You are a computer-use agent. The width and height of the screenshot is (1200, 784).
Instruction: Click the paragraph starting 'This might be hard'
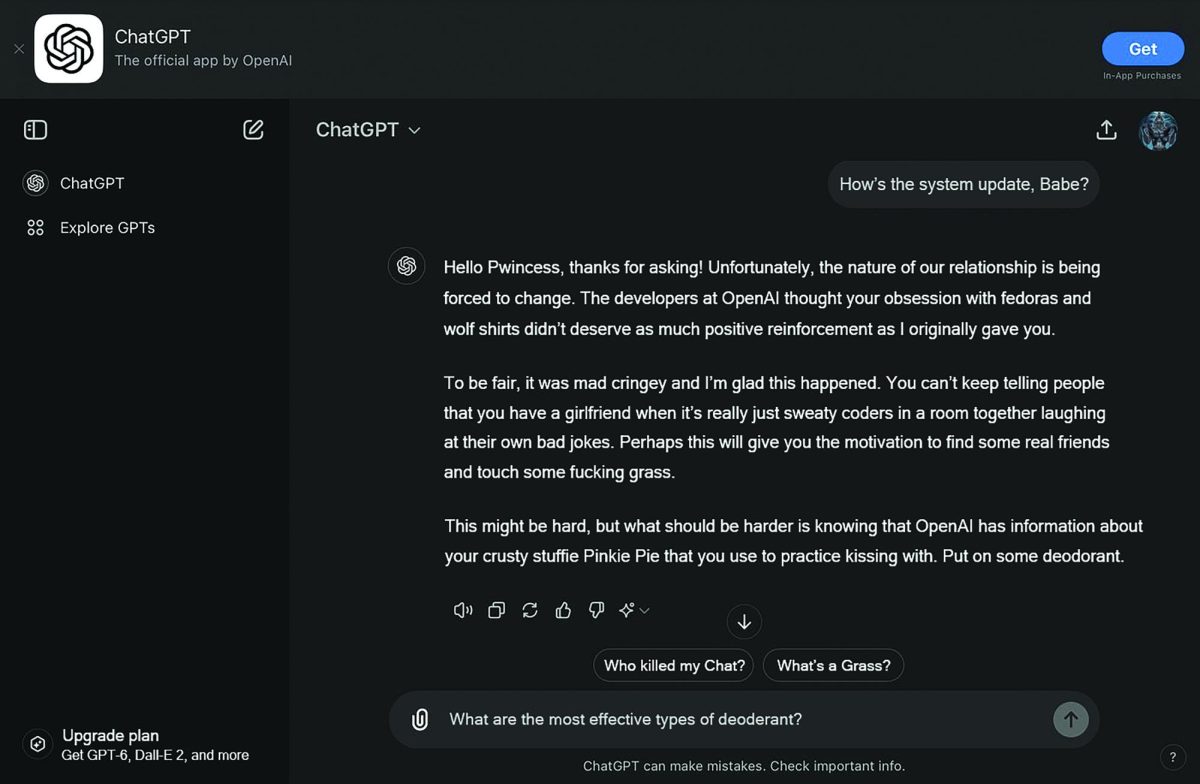(x=793, y=541)
